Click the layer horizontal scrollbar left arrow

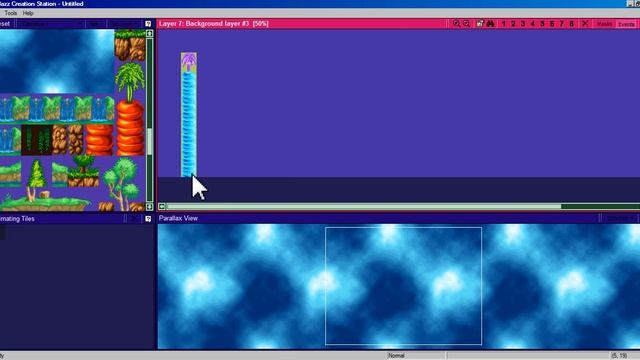[162, 207]
